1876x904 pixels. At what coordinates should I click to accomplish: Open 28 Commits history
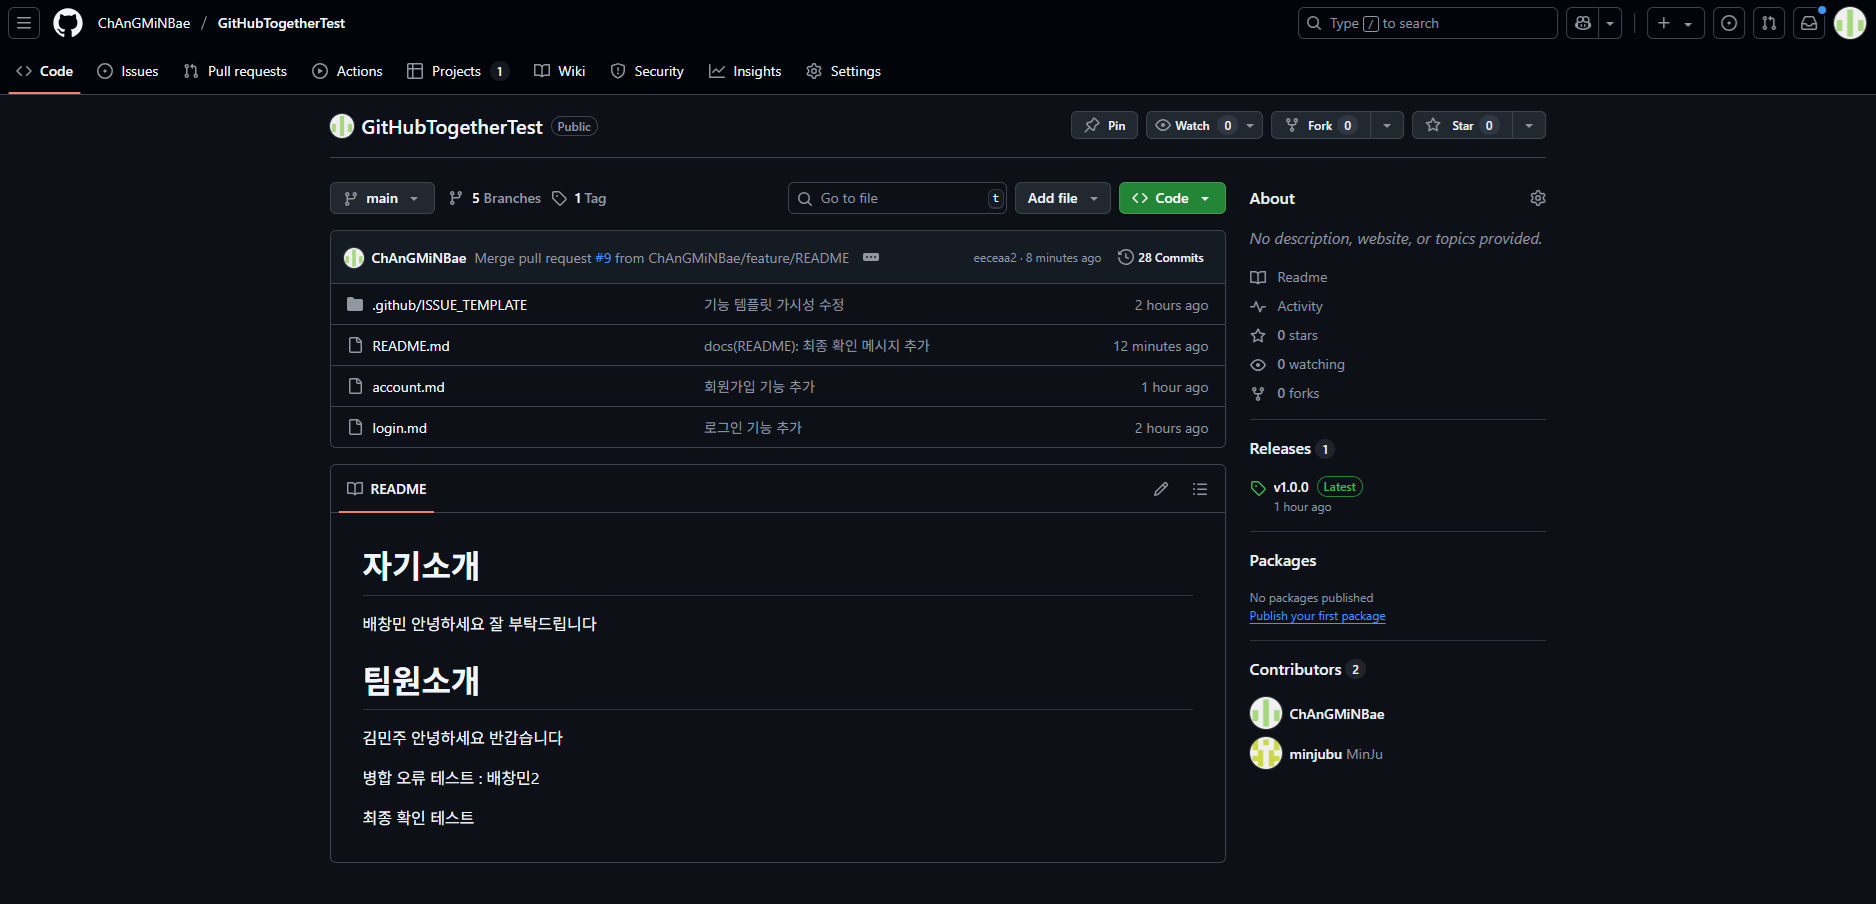(x=1160, y=257)
